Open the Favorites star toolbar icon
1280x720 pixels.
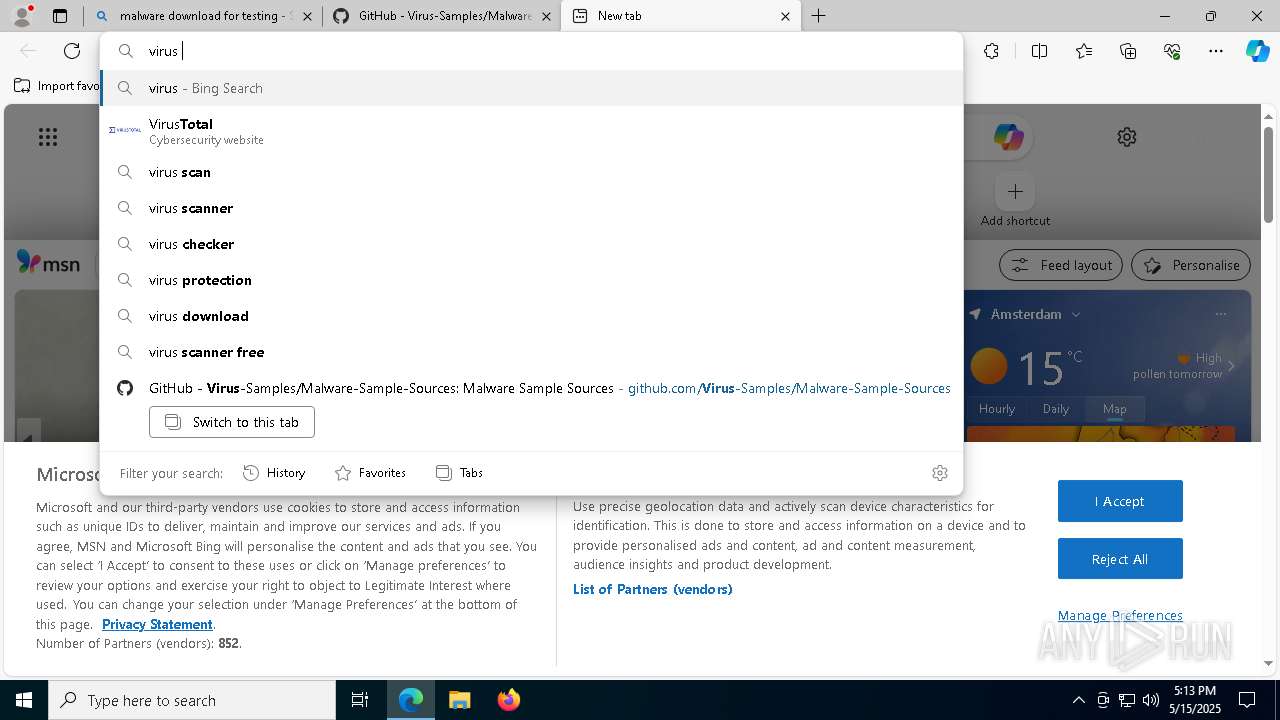[x=1084, y=51]
